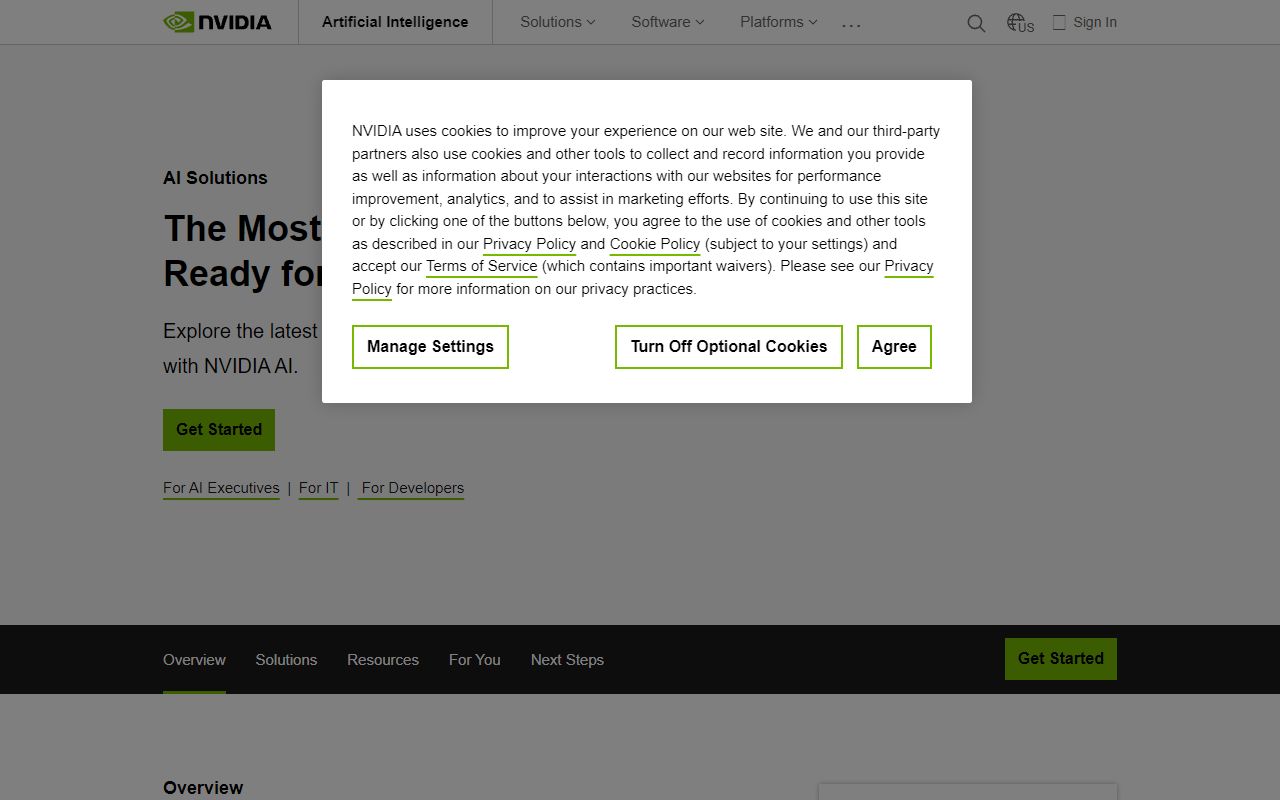Open the site search magnifier
The height and width of the screenshot is (800, 1280).
click(976, 22)
